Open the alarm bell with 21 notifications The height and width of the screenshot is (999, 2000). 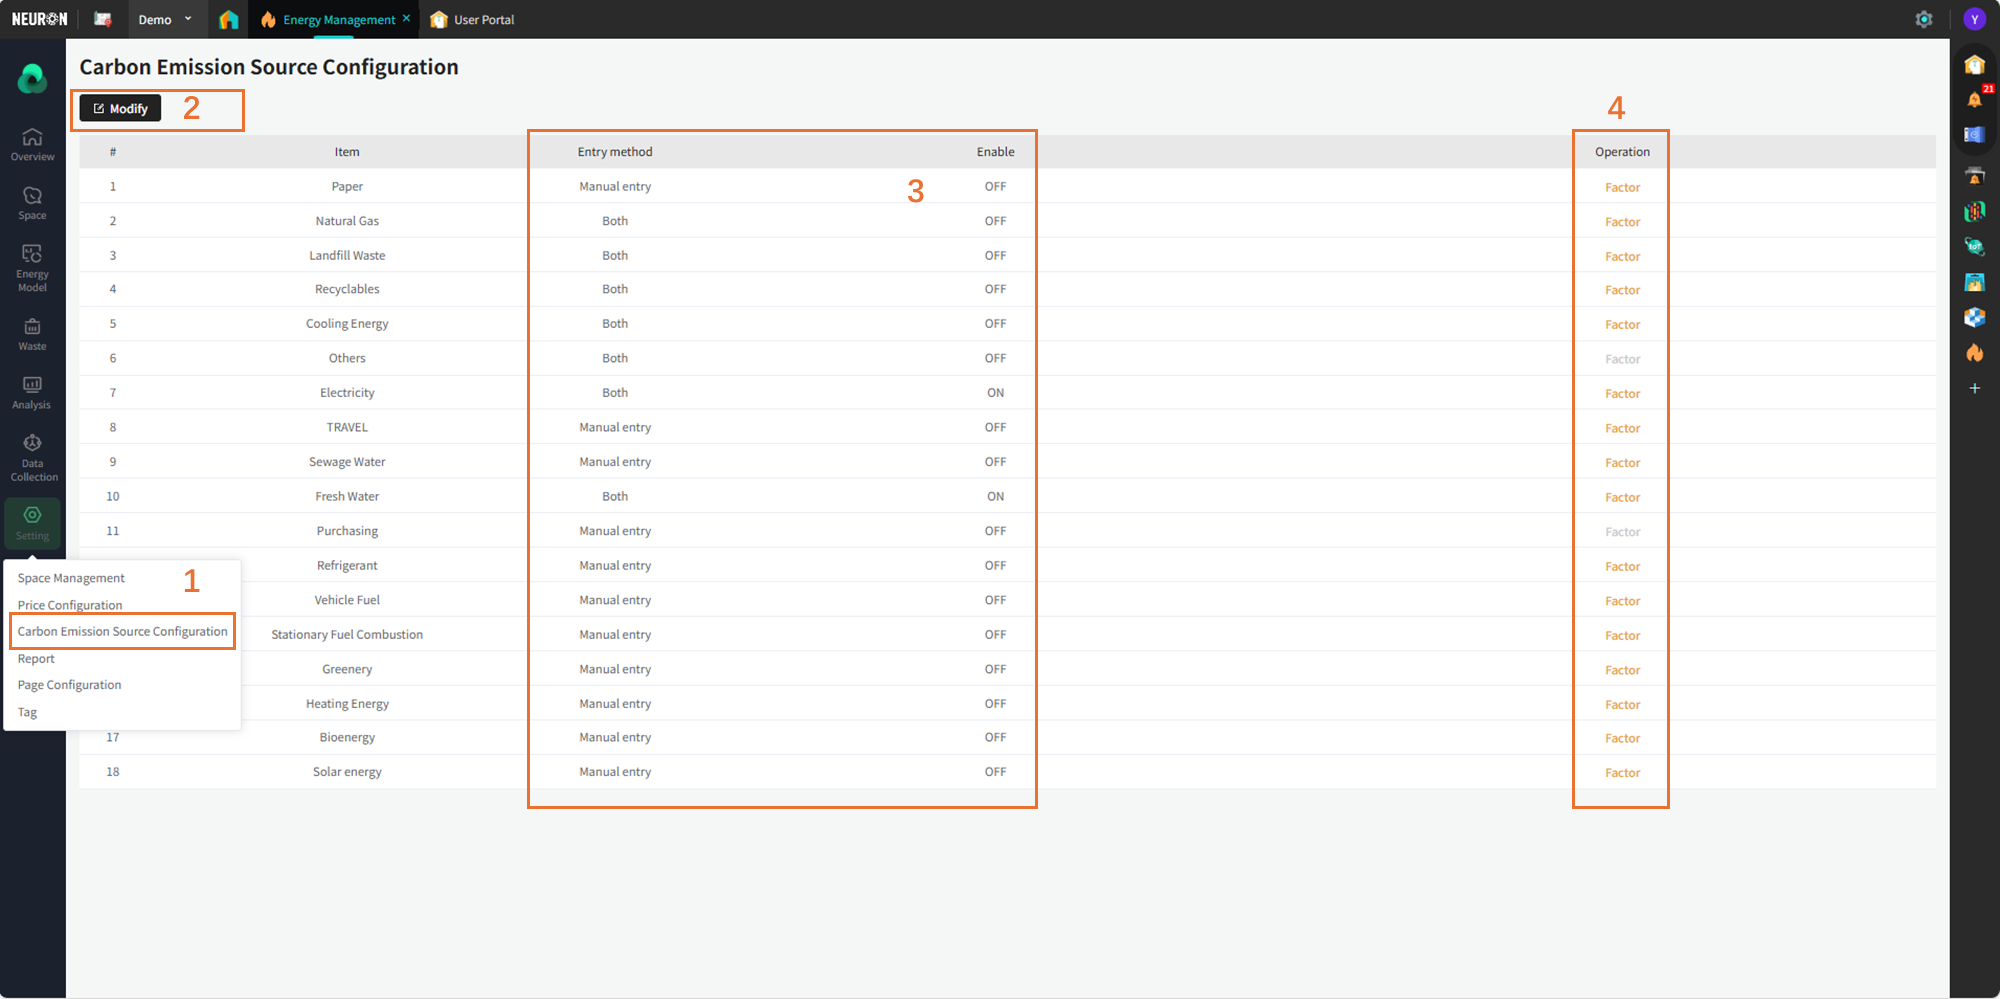tap(1975, 99)
